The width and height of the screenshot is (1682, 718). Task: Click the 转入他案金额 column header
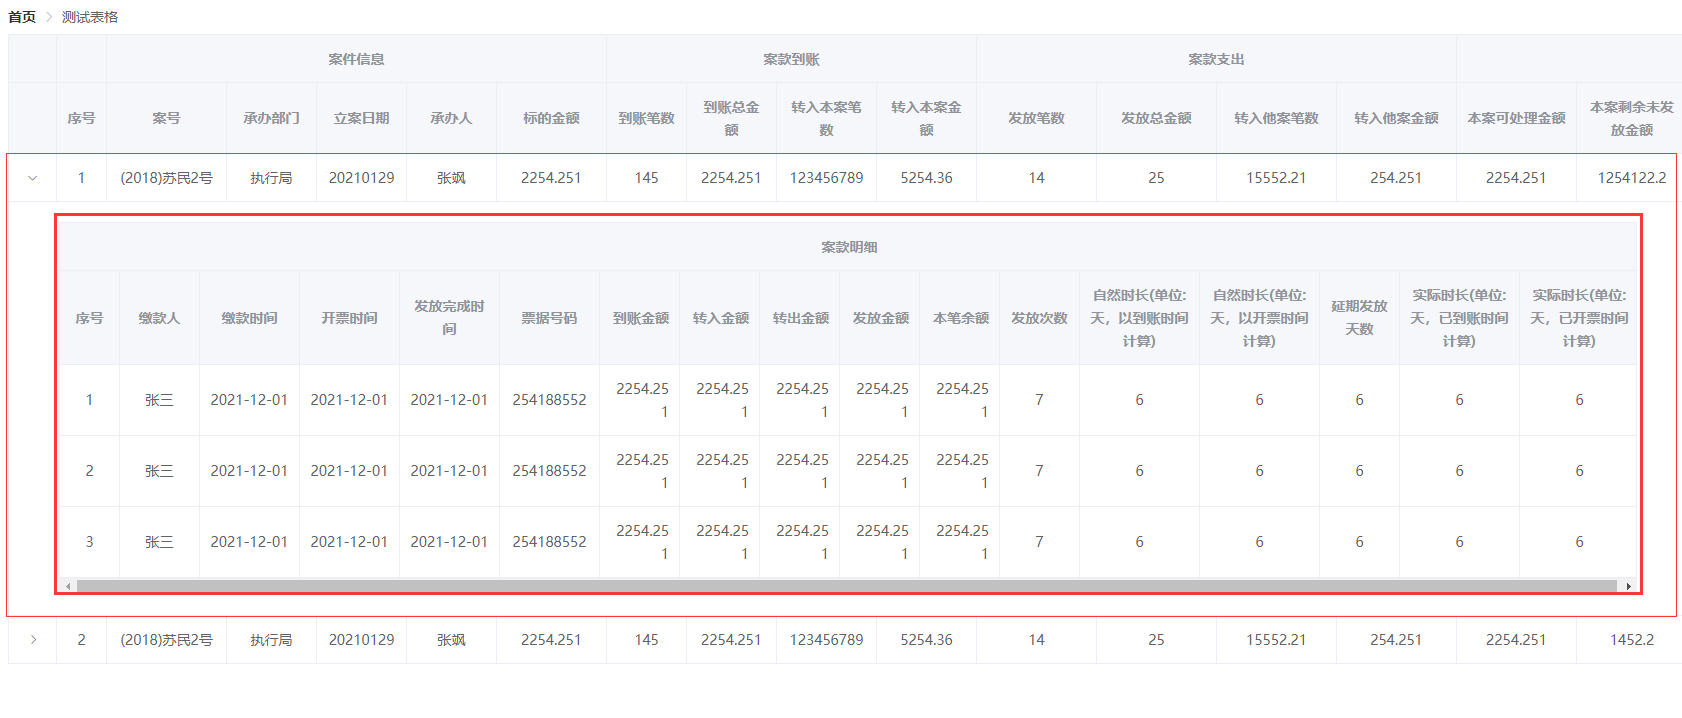click(x=1396, y=118)
